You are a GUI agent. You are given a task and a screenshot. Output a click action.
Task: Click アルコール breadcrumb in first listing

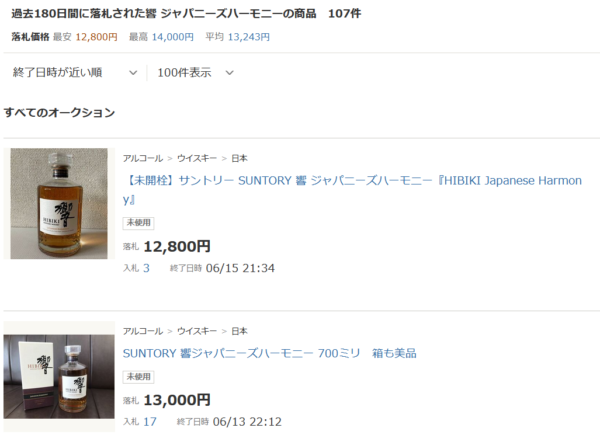pos(143,158)
